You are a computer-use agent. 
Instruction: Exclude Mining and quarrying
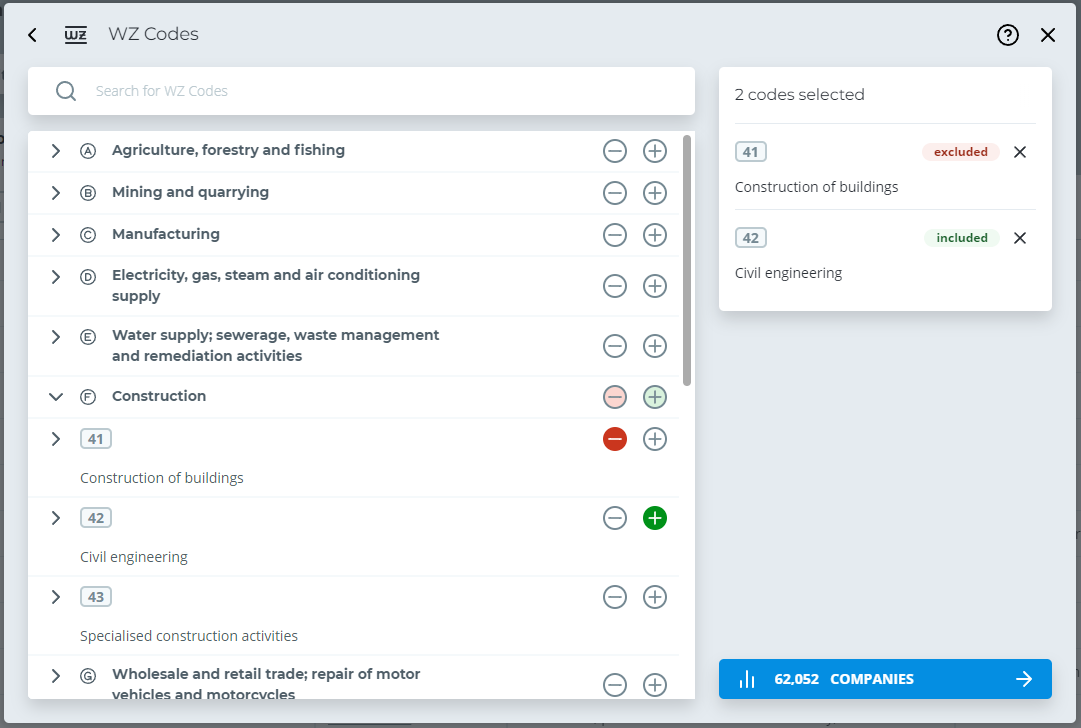[615, 193]
